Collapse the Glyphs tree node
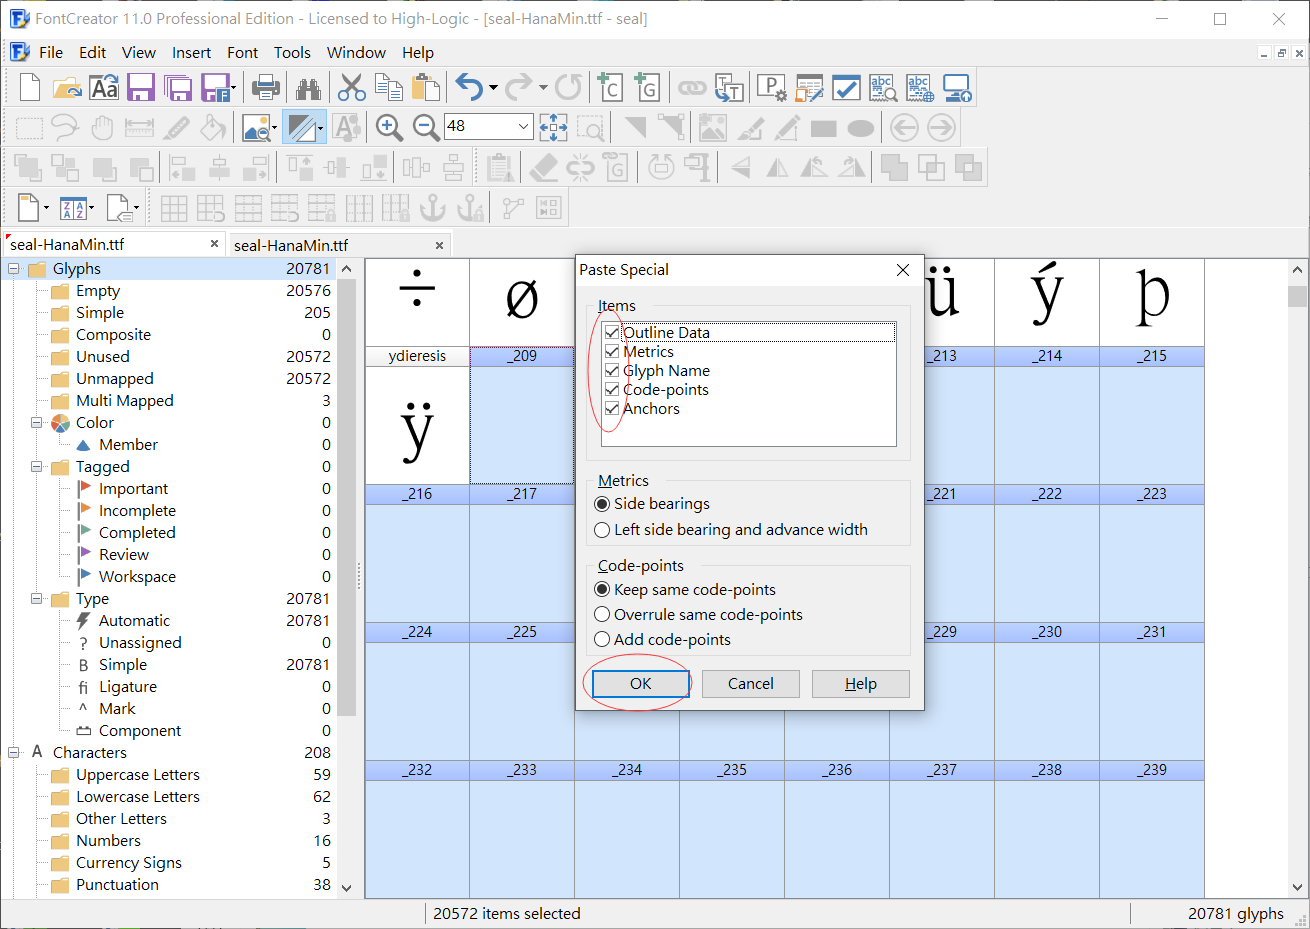 tap(14, 269)
